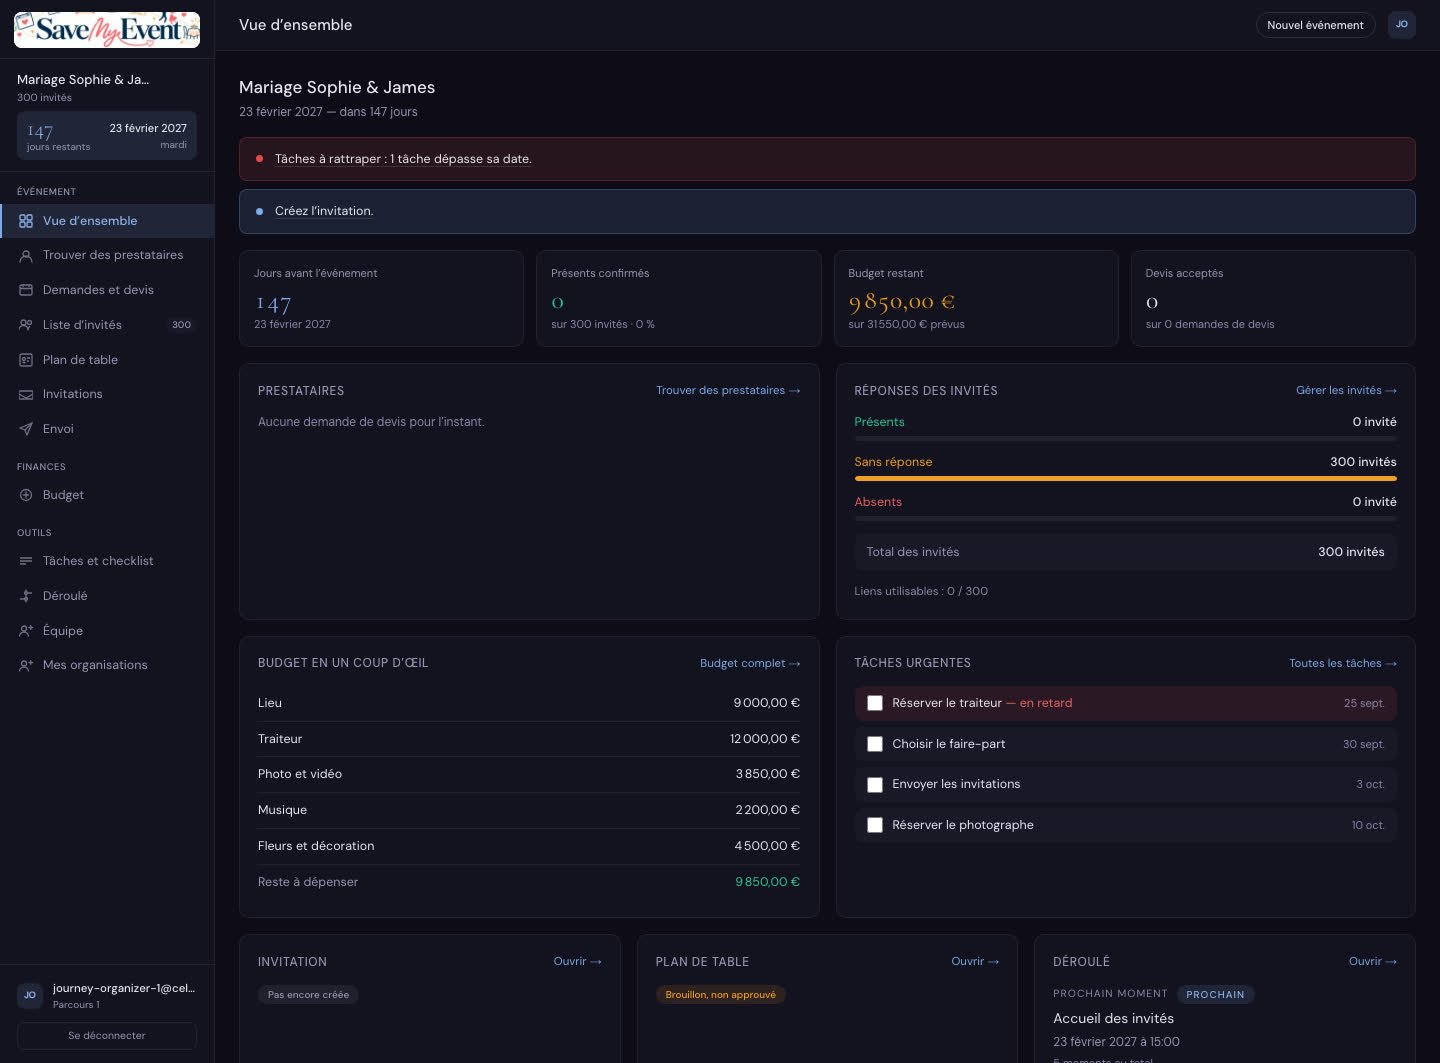Open the Plan de table menu item
Screen dimensions: 1440x1063
pyautogui.click(x=107, y=360)
